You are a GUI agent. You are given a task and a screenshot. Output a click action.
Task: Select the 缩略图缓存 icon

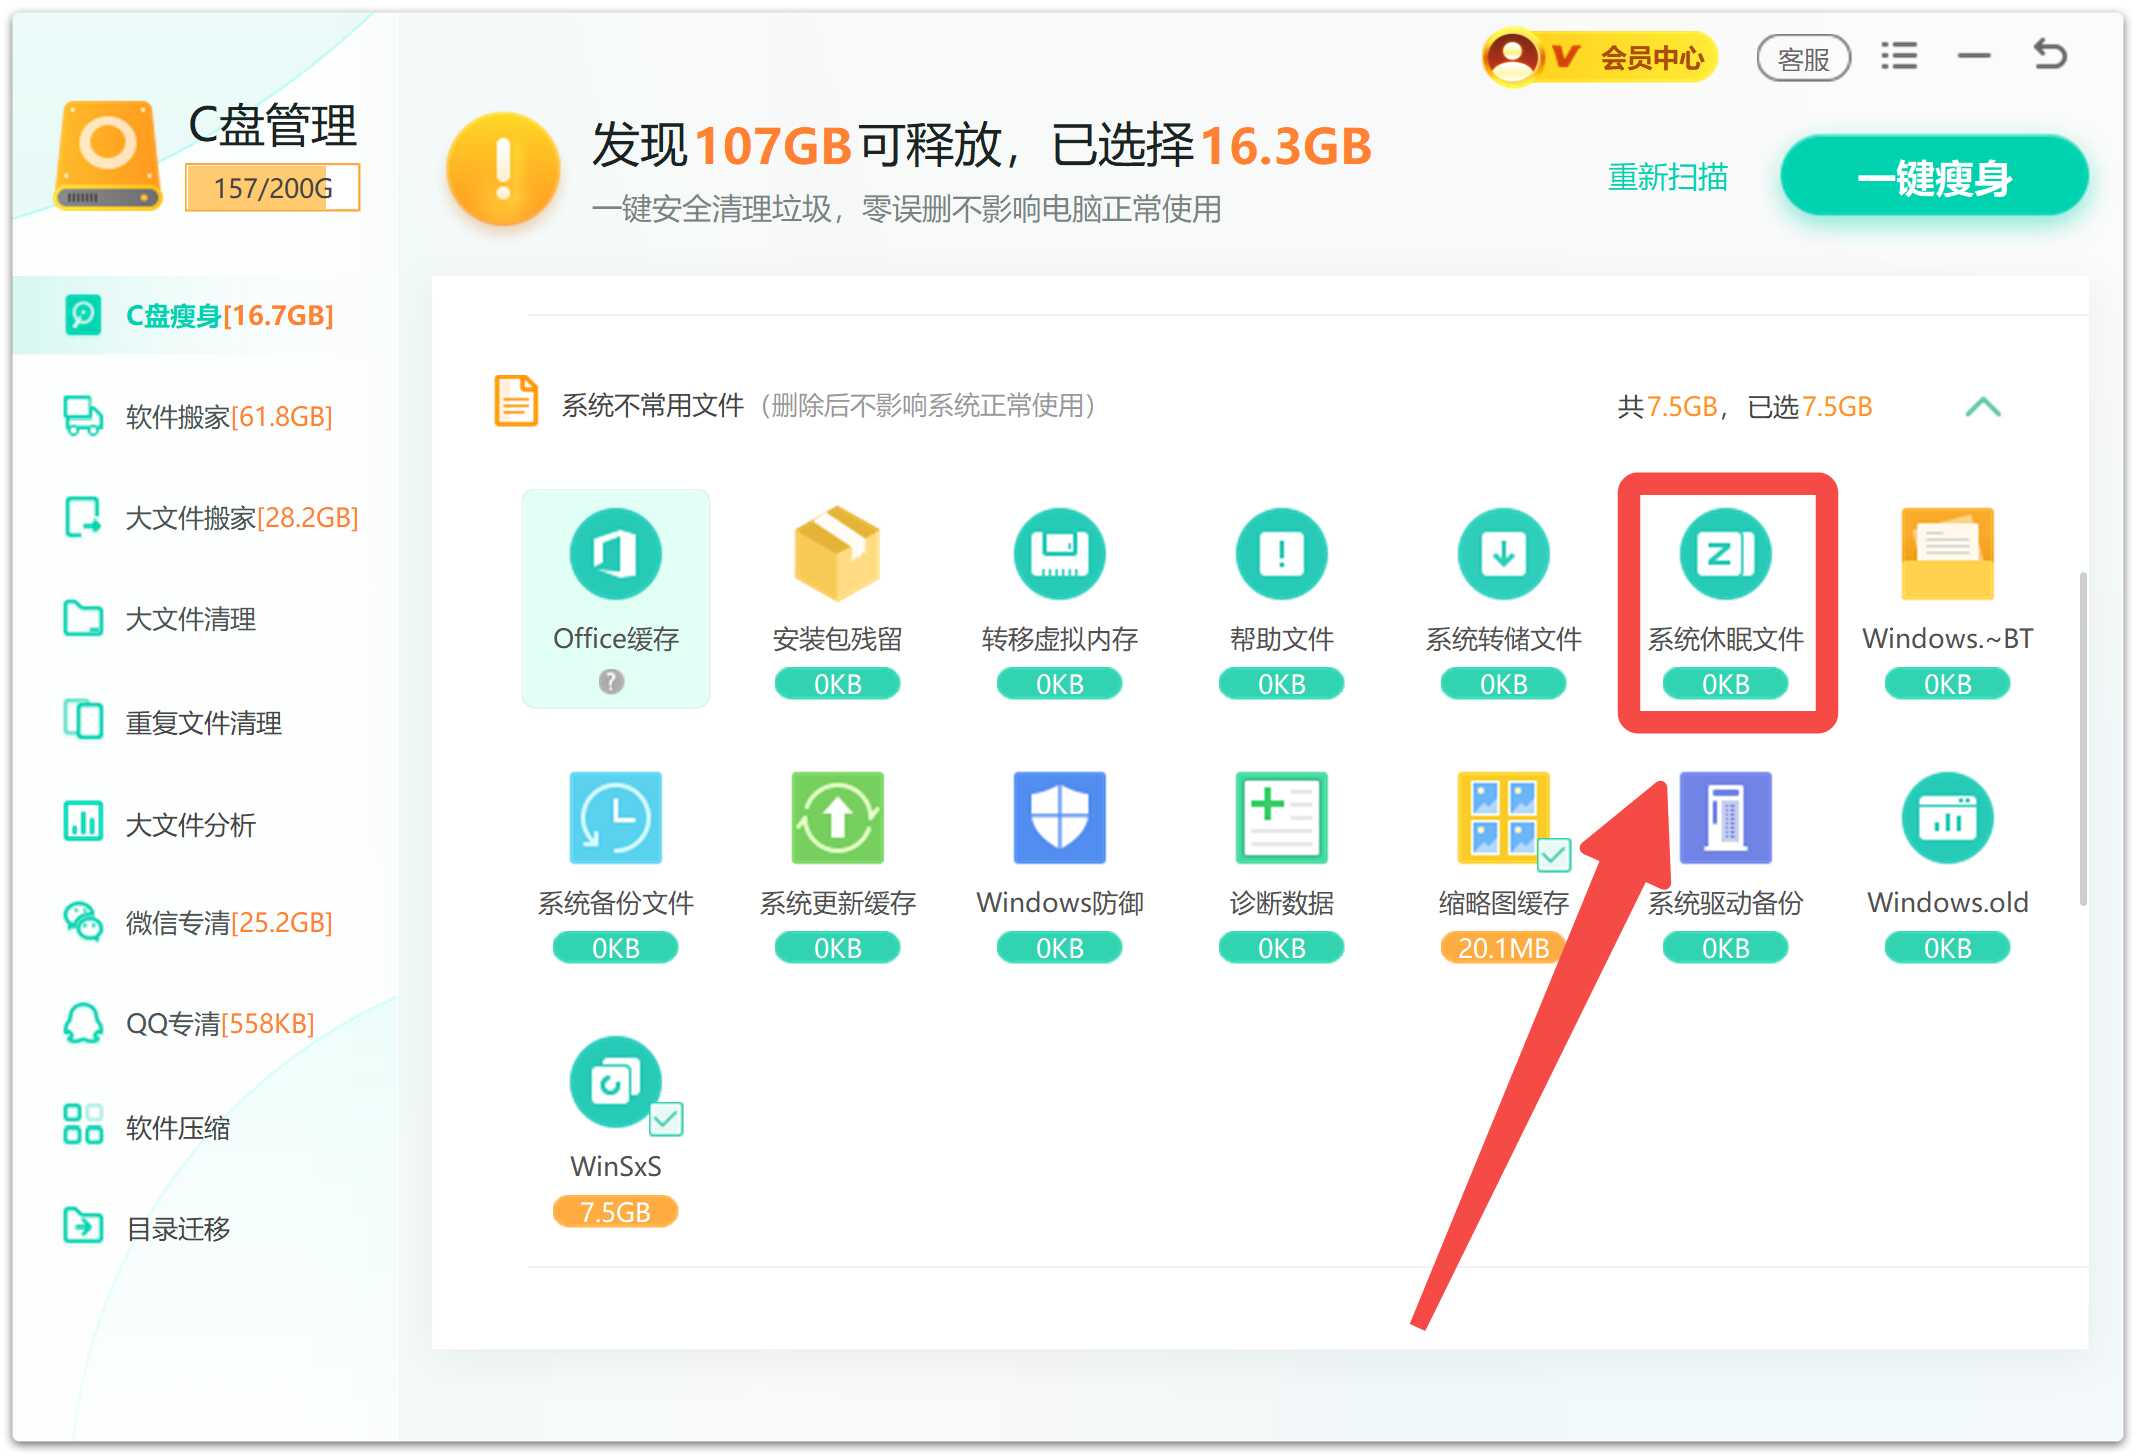pos(1503,817)
